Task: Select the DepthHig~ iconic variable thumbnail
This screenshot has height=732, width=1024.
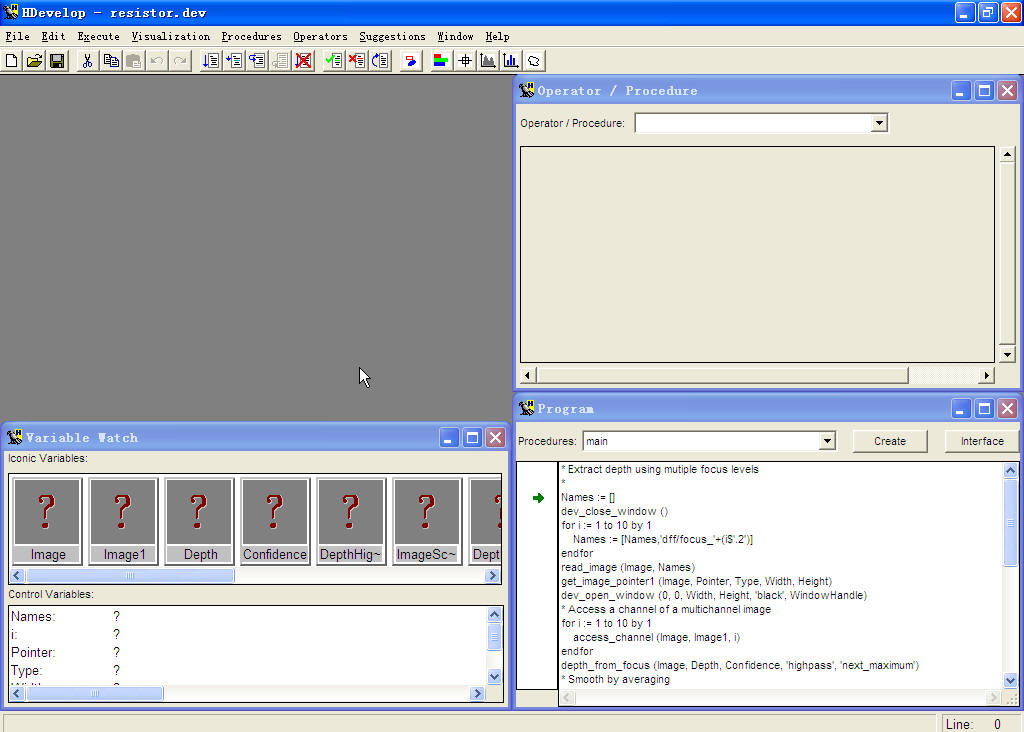Action: tap(351, 520)
